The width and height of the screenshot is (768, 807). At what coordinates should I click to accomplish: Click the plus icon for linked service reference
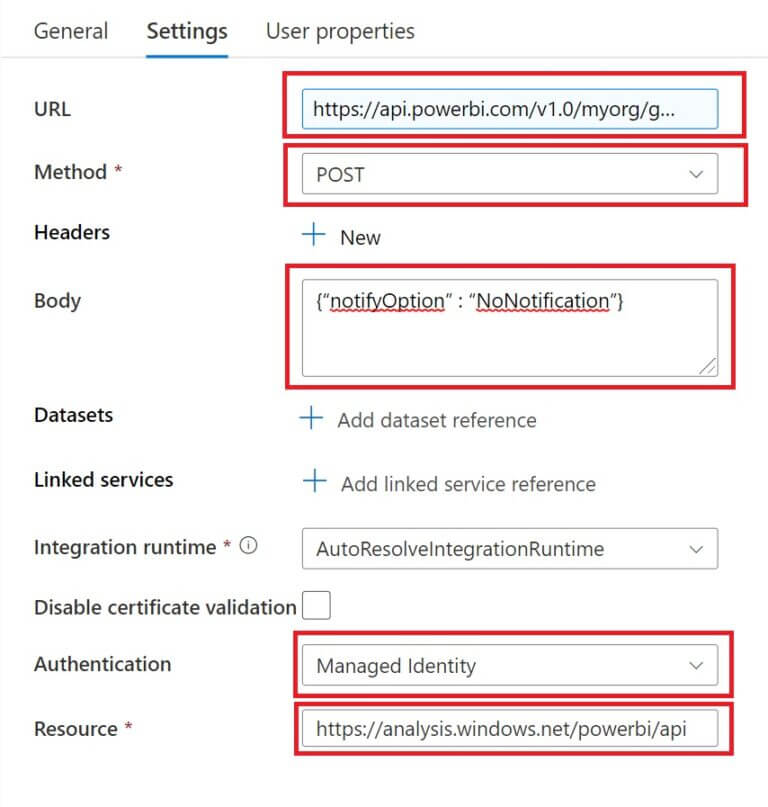click(x=314, y=482)
